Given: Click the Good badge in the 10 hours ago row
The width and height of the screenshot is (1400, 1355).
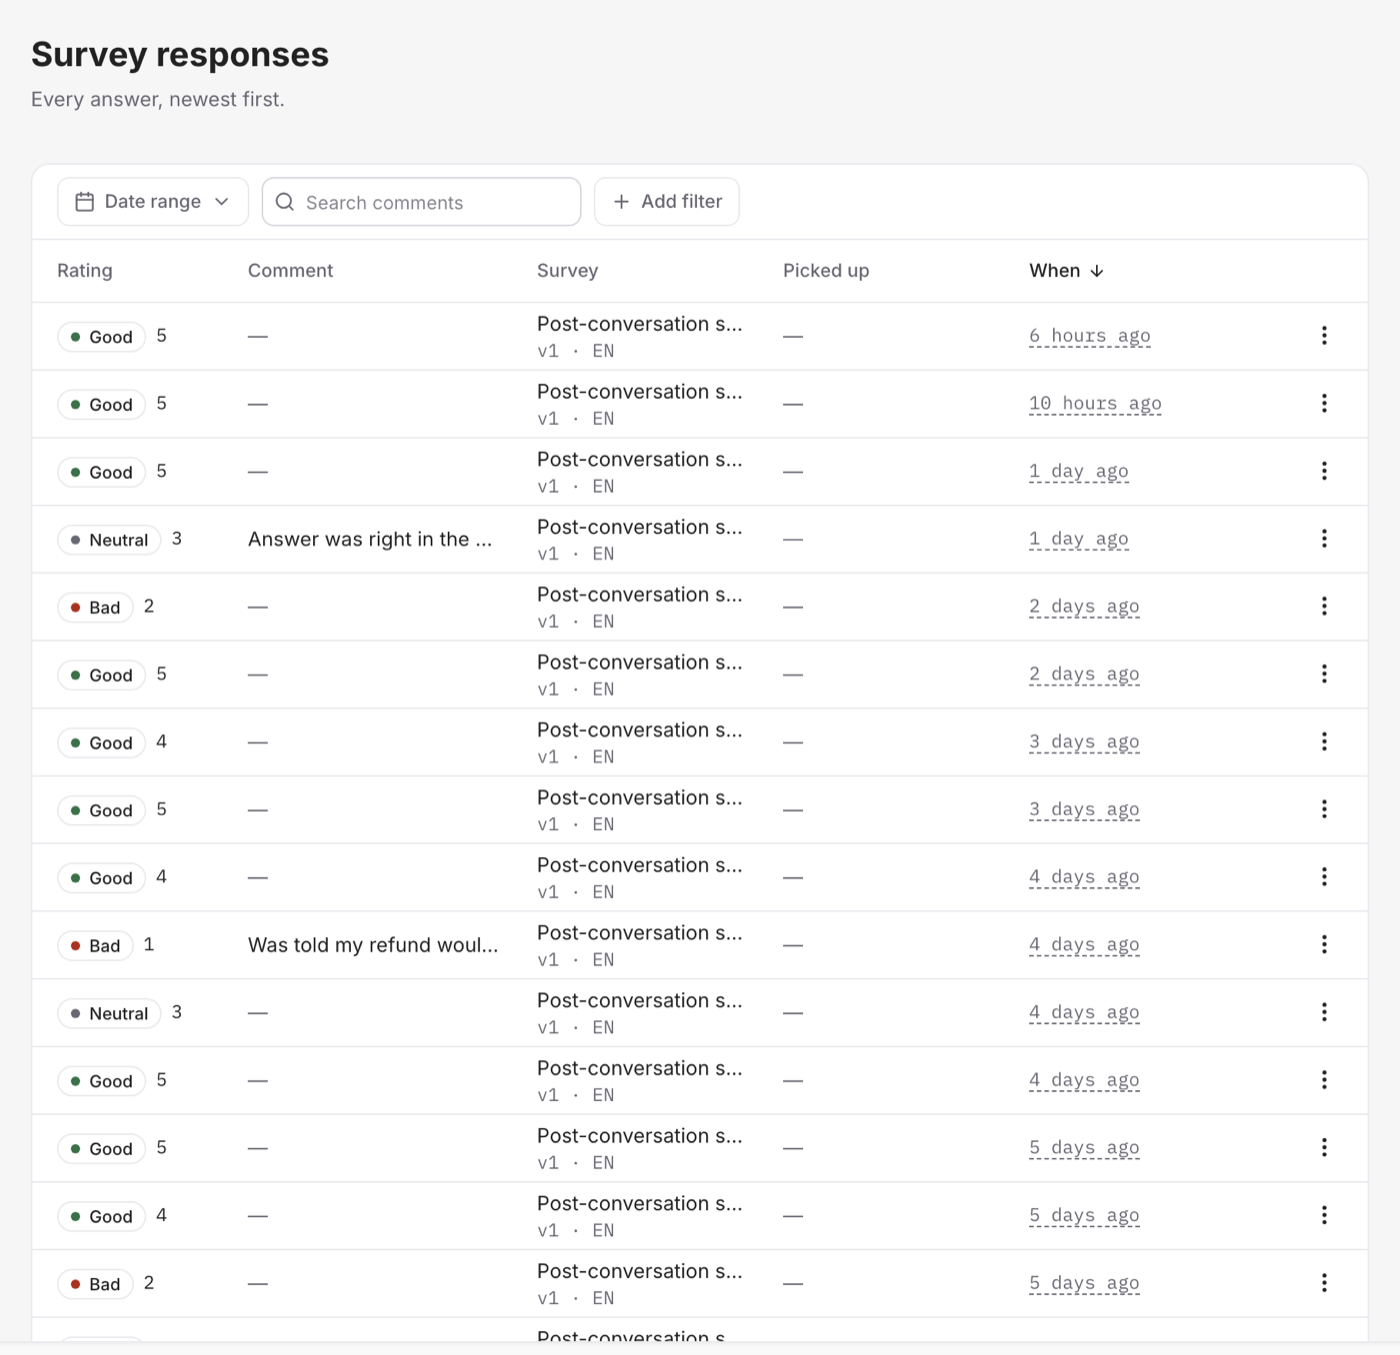Looking at the screenshot, I should pos(101,404).
